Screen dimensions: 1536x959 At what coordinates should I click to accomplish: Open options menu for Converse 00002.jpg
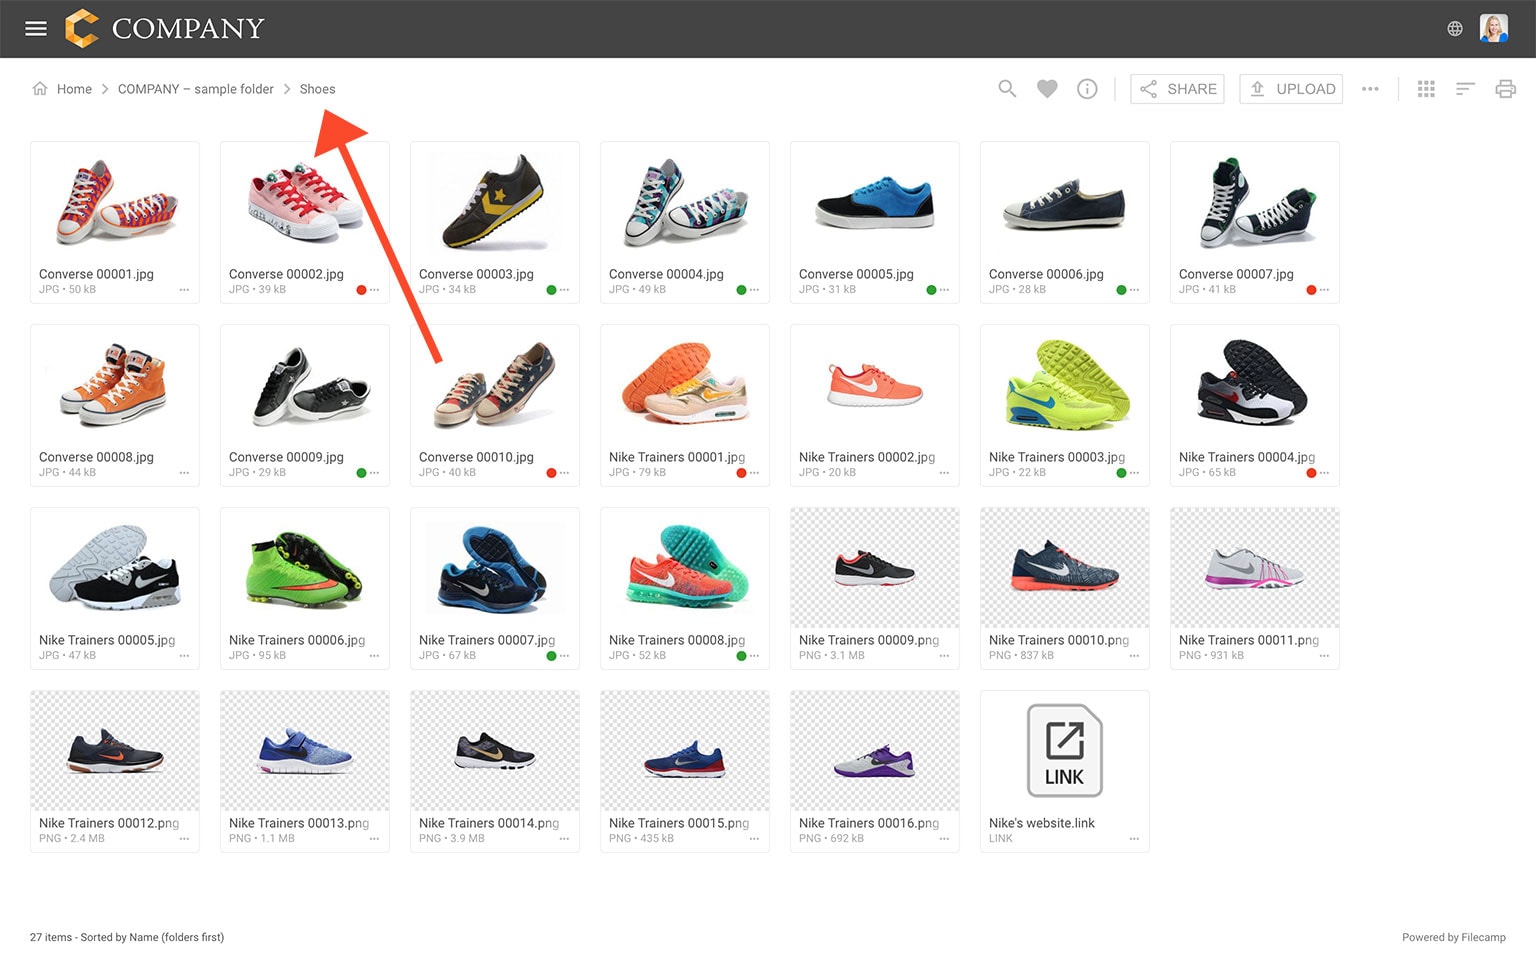coord(374,290)
